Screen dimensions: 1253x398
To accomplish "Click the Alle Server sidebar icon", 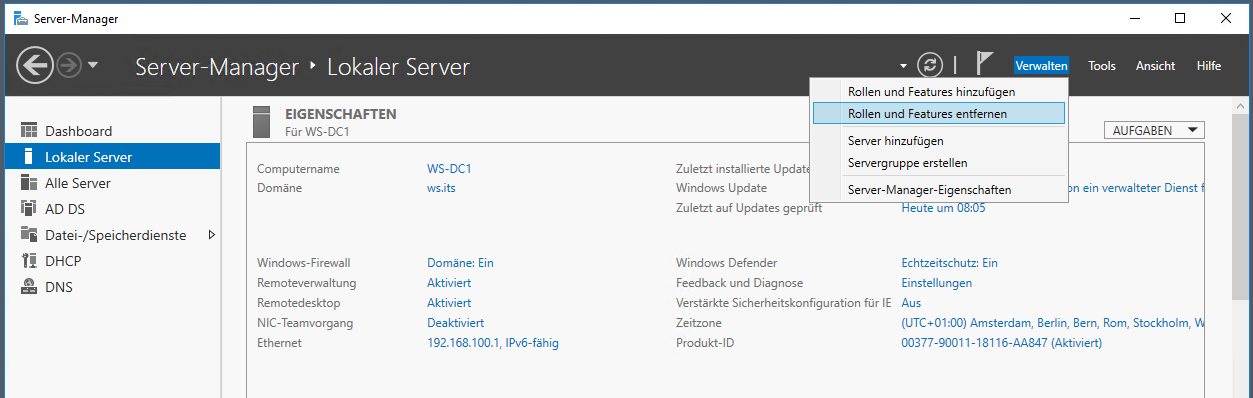I will click(28, 183).
